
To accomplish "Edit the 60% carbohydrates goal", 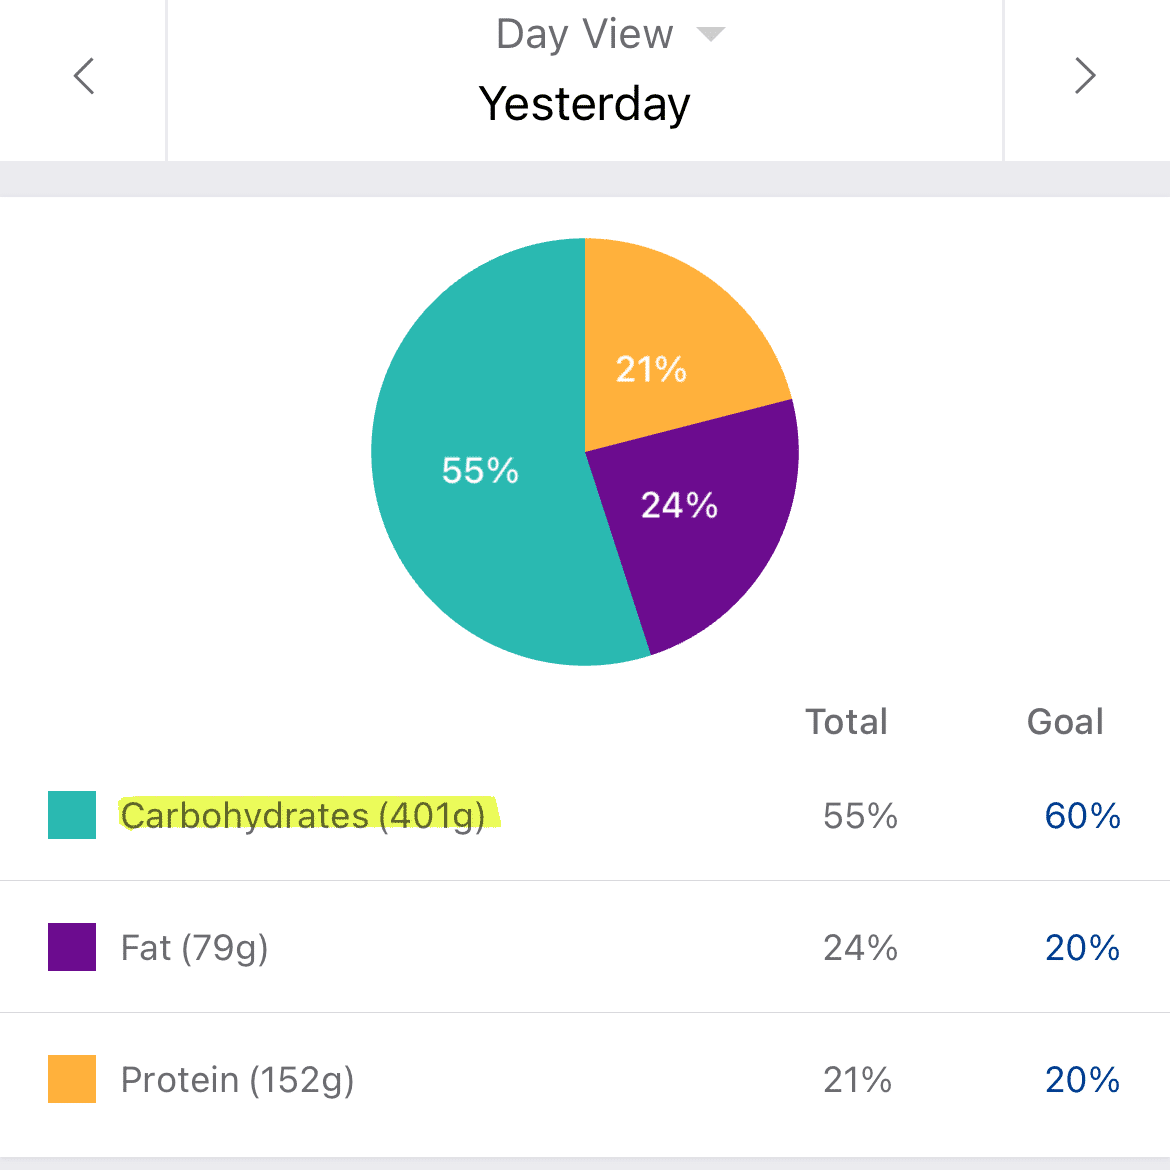I will (1082, 815).
